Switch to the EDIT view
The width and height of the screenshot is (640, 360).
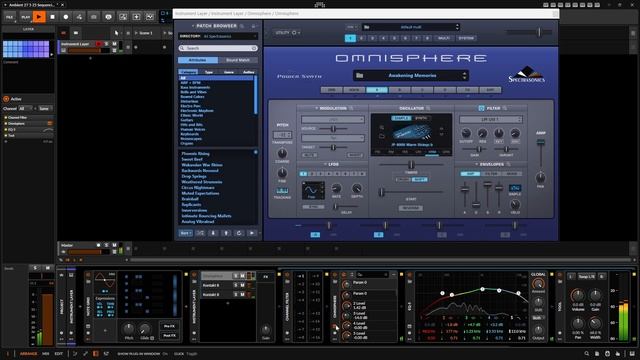pos(59,354)
